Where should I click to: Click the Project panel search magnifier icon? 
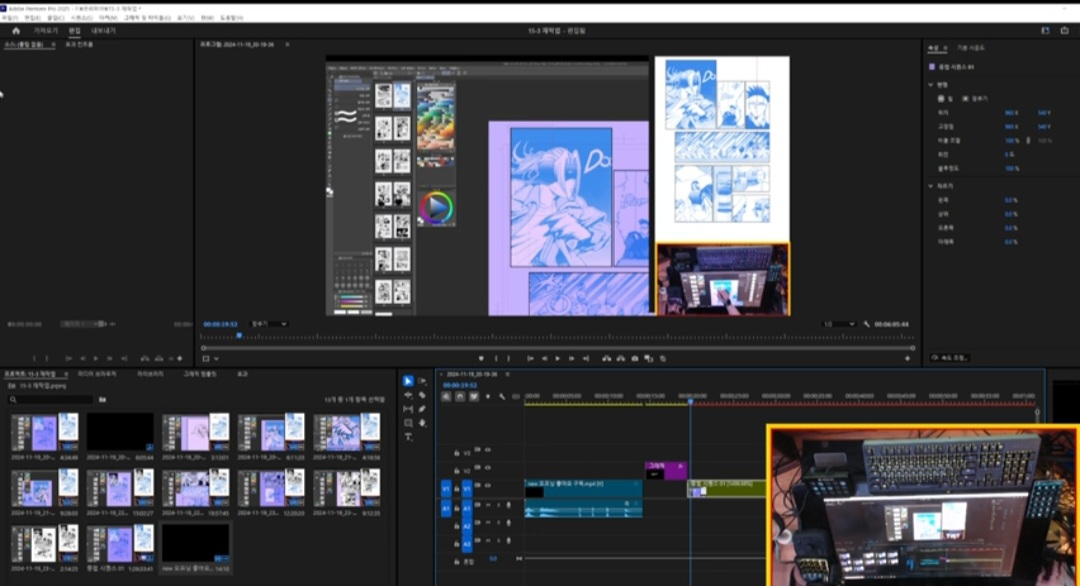(13, 399)
